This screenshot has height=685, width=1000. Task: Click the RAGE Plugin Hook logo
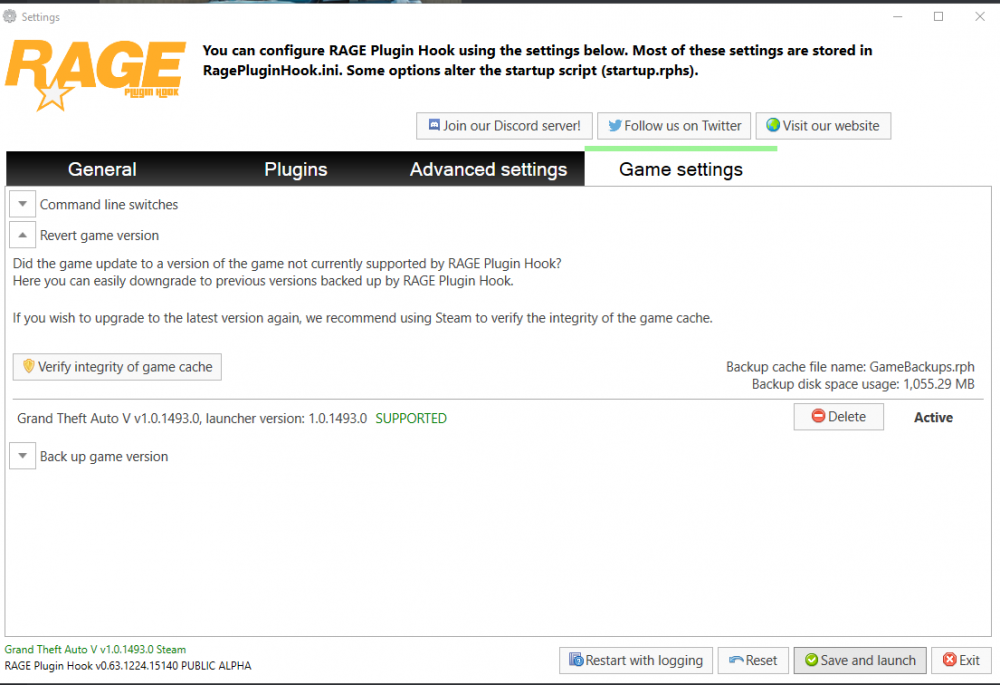(x=96, y=75)
